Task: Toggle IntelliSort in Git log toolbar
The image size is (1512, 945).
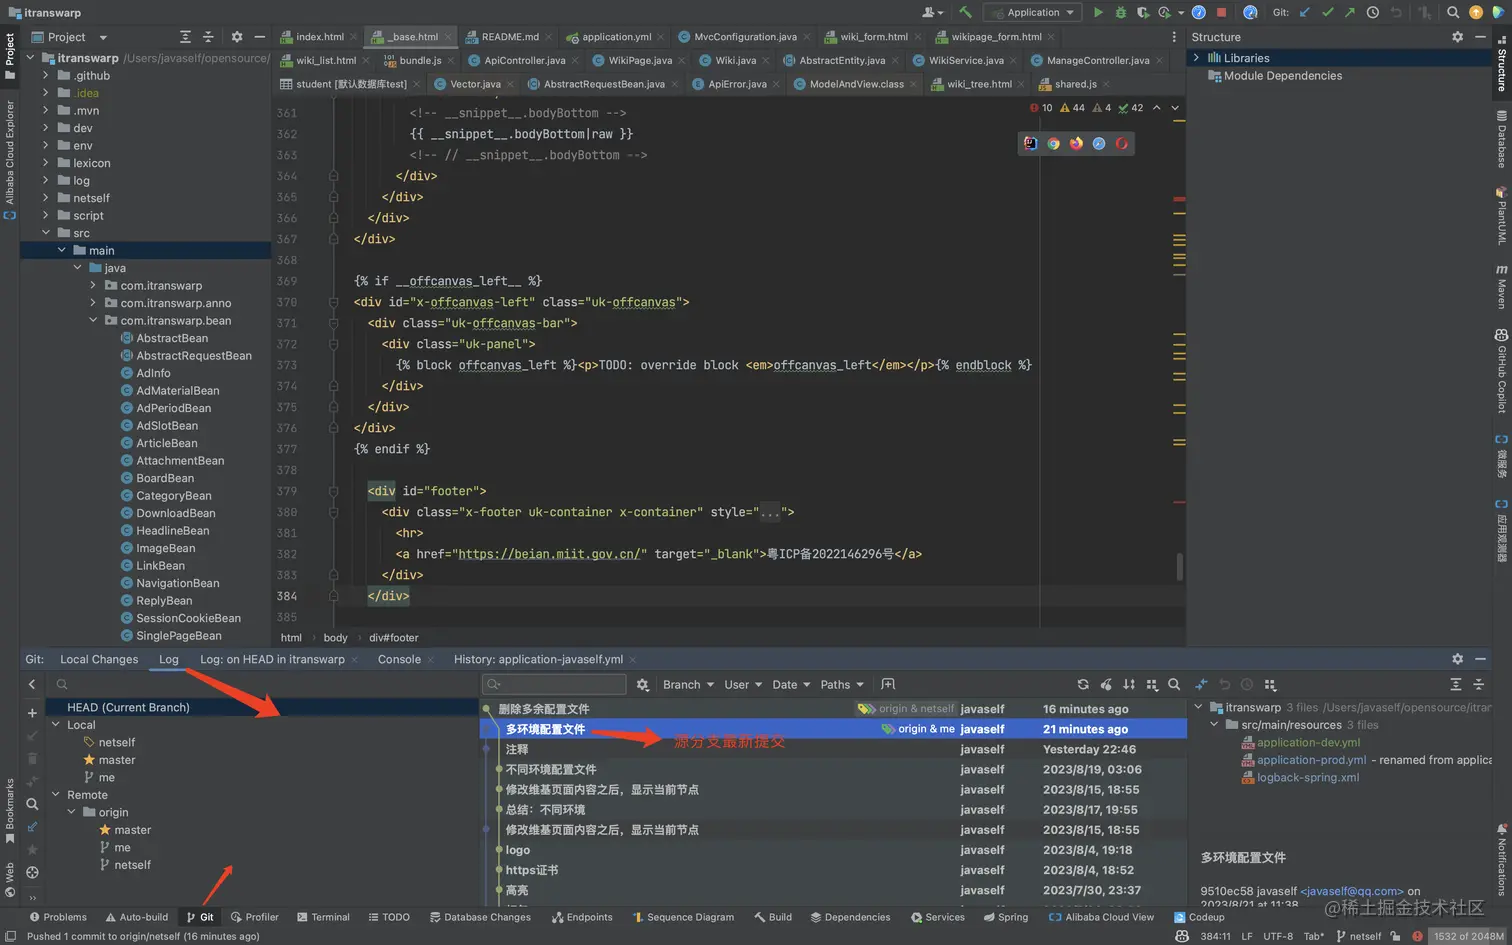Action: click(x=1129, y=684)
